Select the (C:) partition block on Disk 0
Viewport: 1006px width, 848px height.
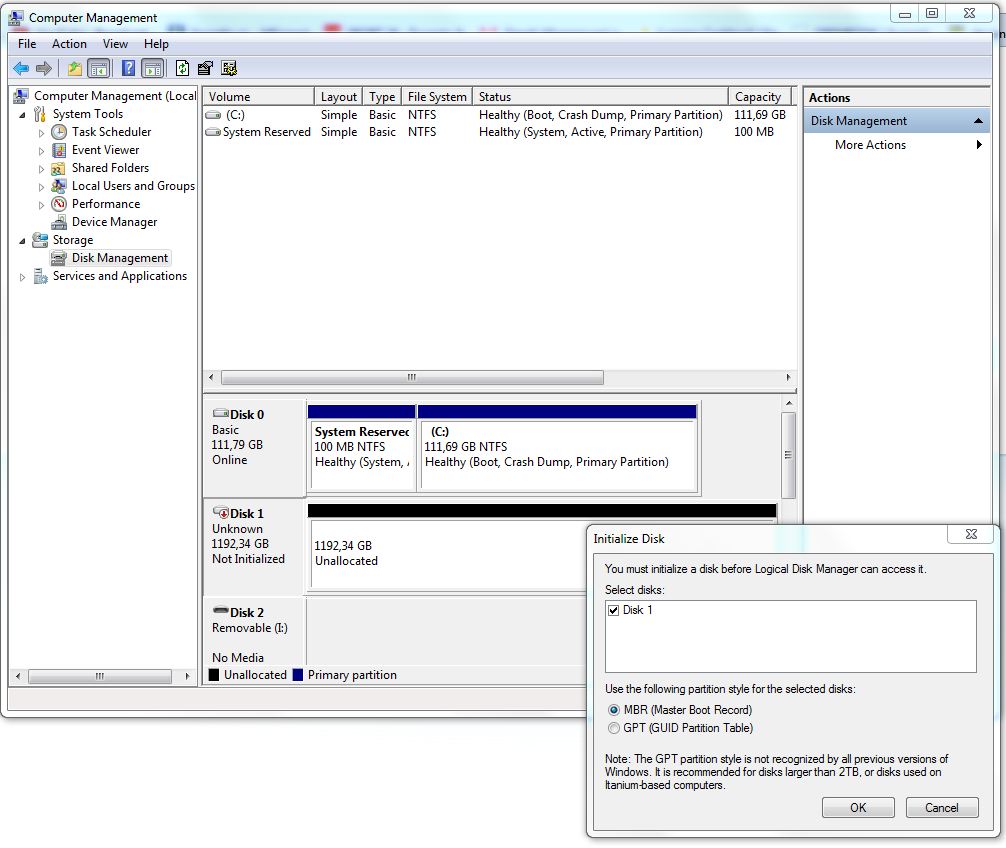(557, 448)
